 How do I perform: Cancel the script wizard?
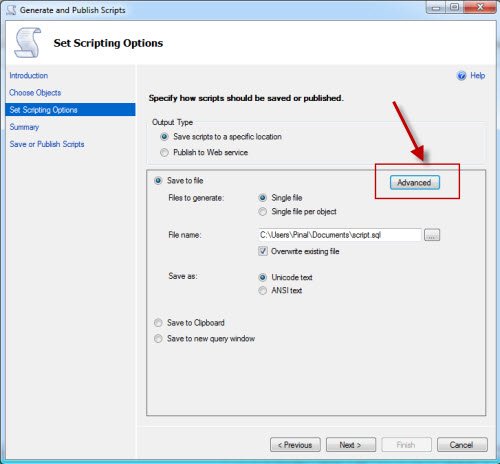[462, 445]
